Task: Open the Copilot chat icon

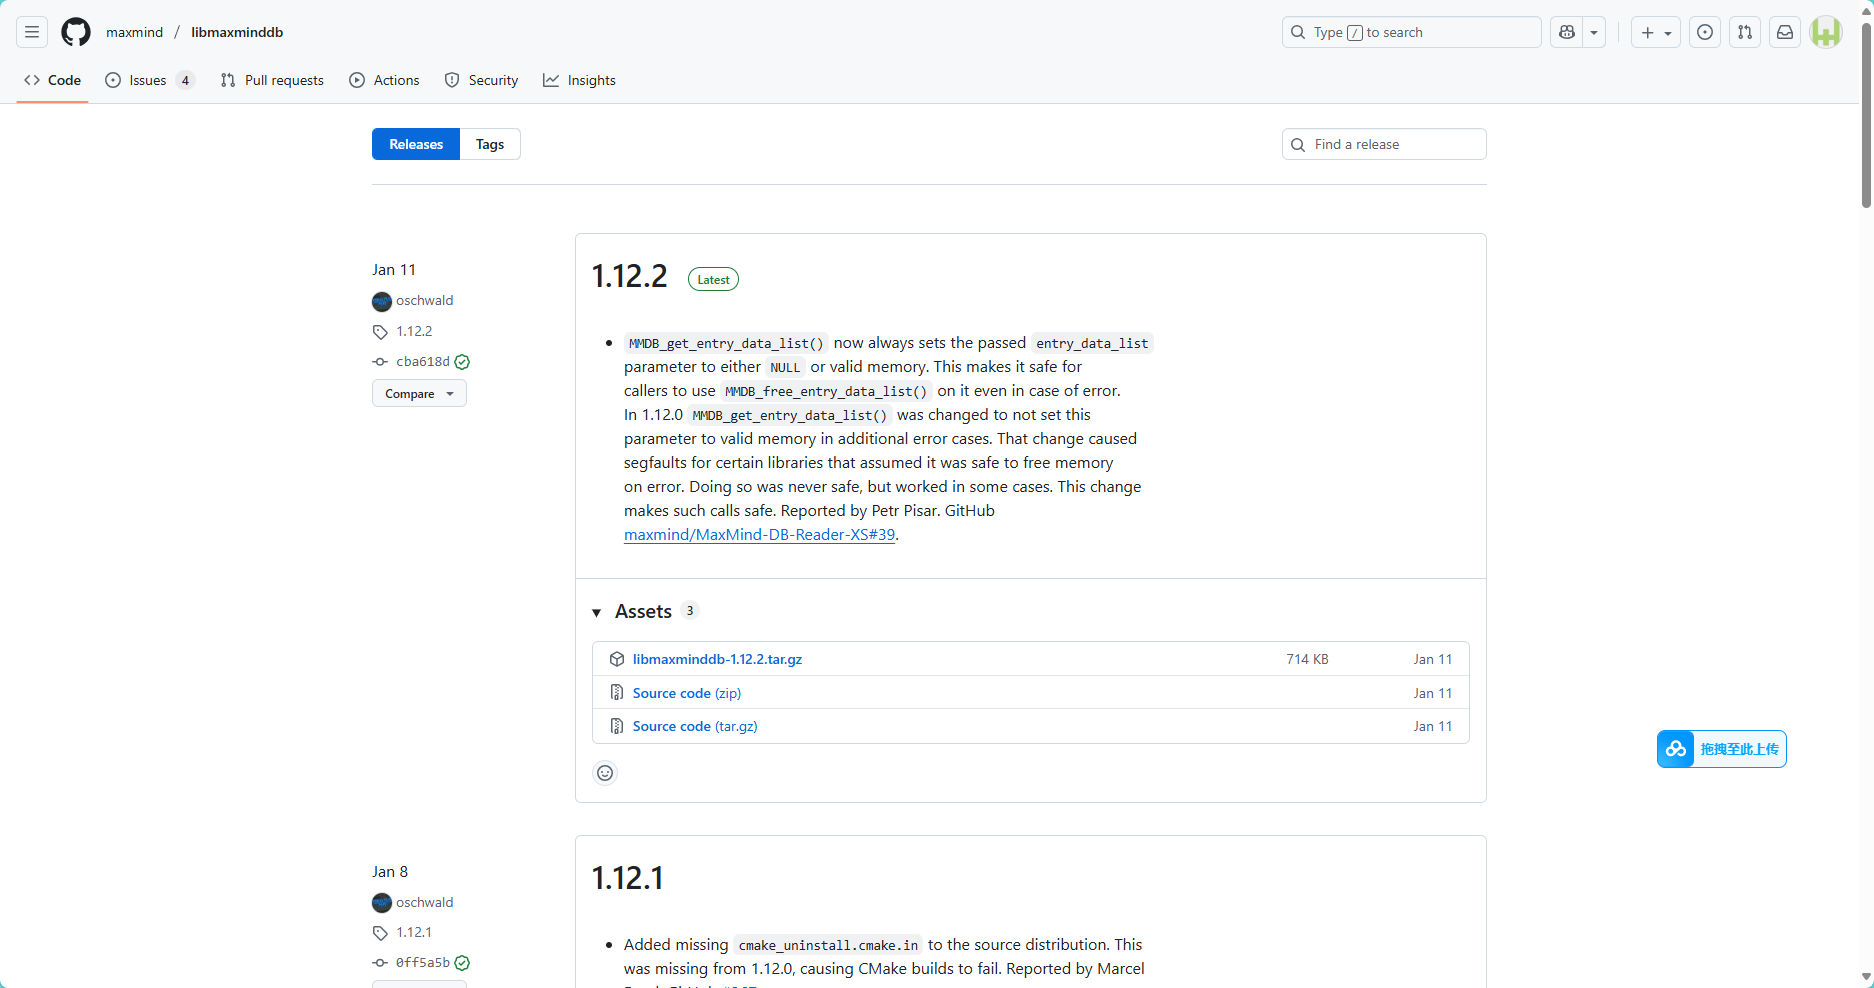Action: point(1567,32)
